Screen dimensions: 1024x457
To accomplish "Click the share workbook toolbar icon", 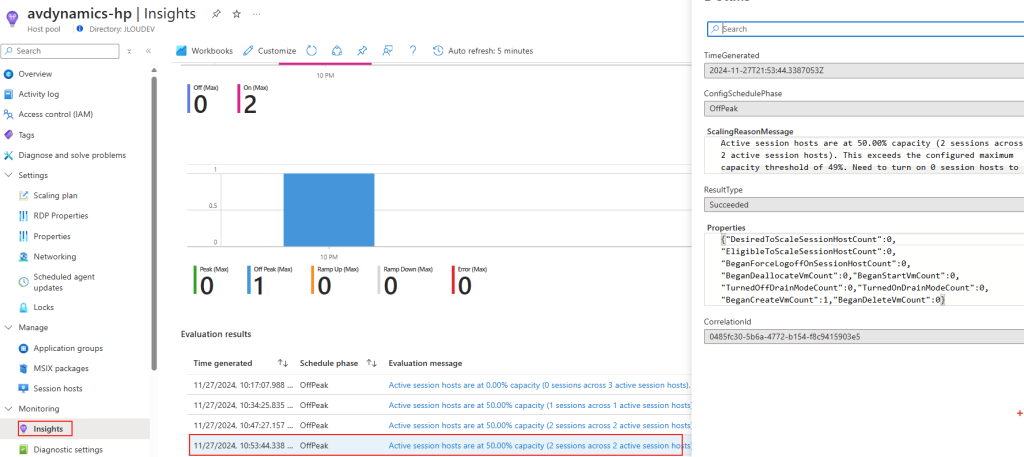I will coord(337,51).
